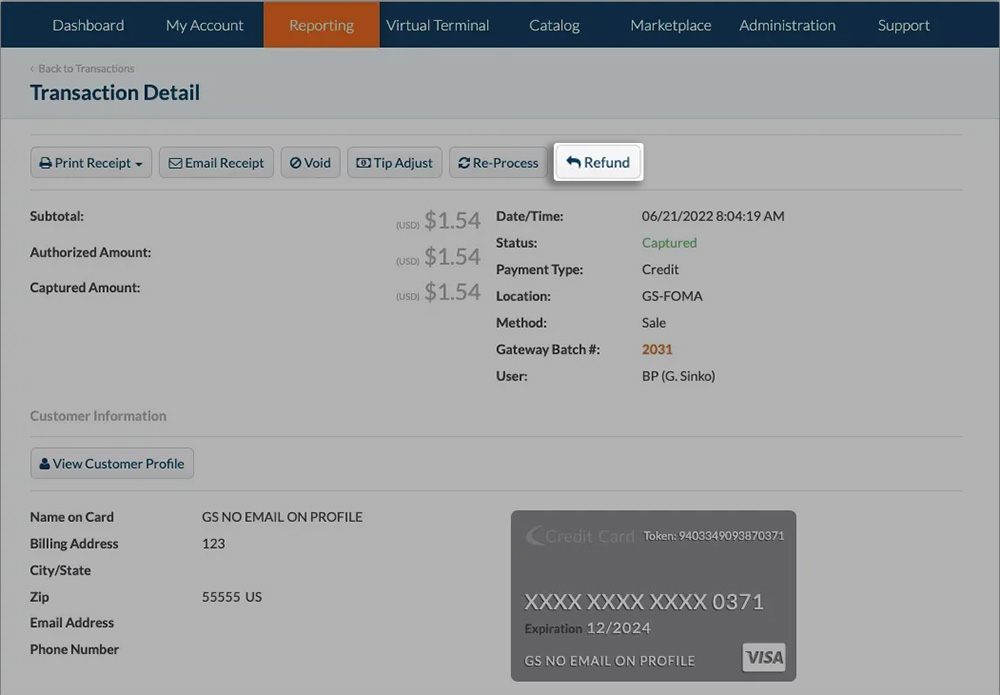Click the Refund button
The image size is (1000, 695).
point(598,162)
